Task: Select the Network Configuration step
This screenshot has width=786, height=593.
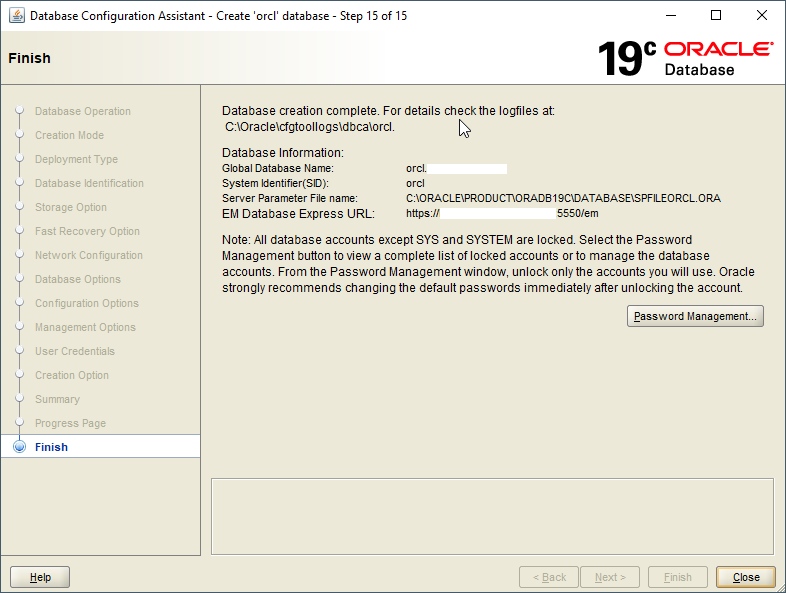Action: point(89,256)
